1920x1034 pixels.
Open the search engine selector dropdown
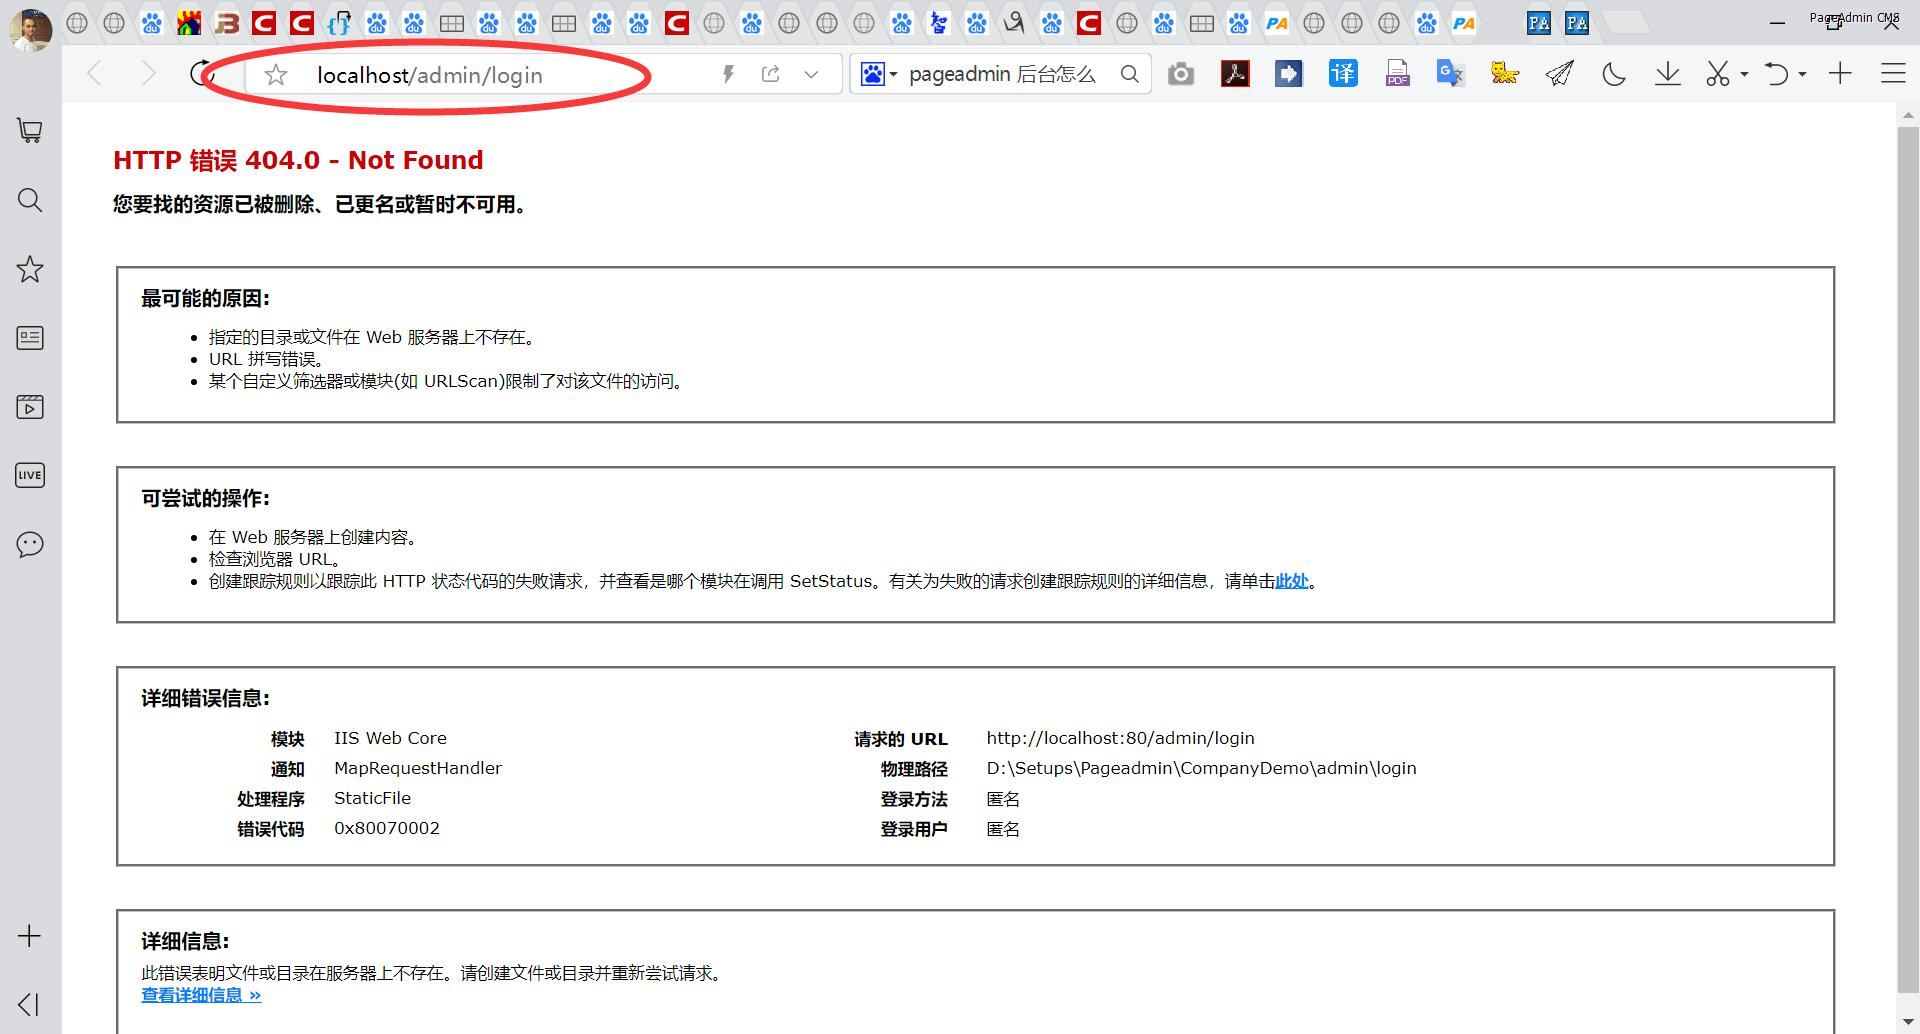pyautogui.click(x=879, y=75)
